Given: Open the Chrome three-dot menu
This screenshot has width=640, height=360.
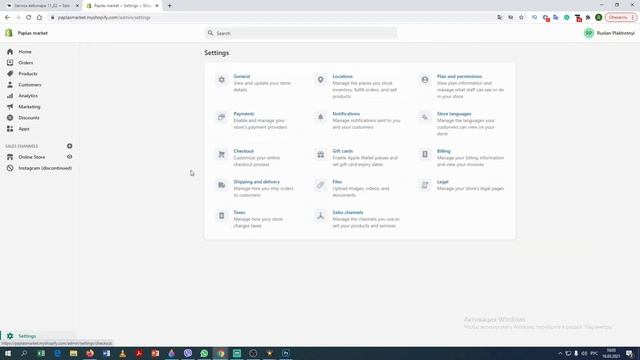Looking at the screenshot, I should point(633,18).
